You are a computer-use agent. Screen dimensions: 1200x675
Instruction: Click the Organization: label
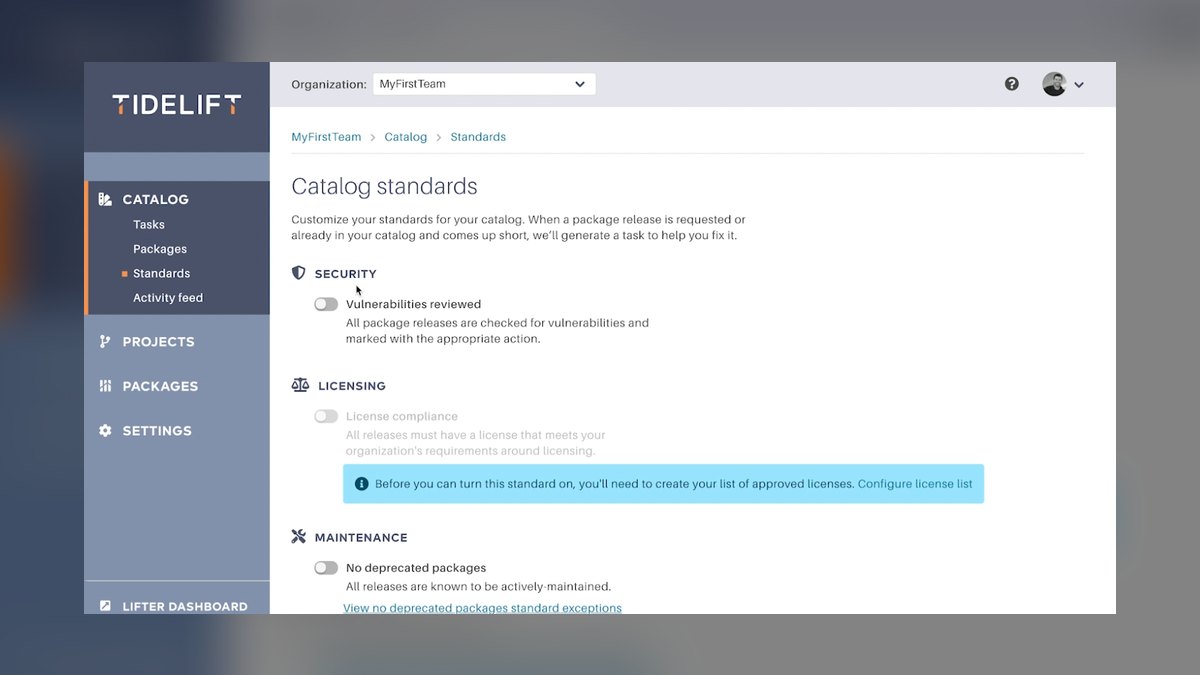pyautogui.click(x=329, y=85)
